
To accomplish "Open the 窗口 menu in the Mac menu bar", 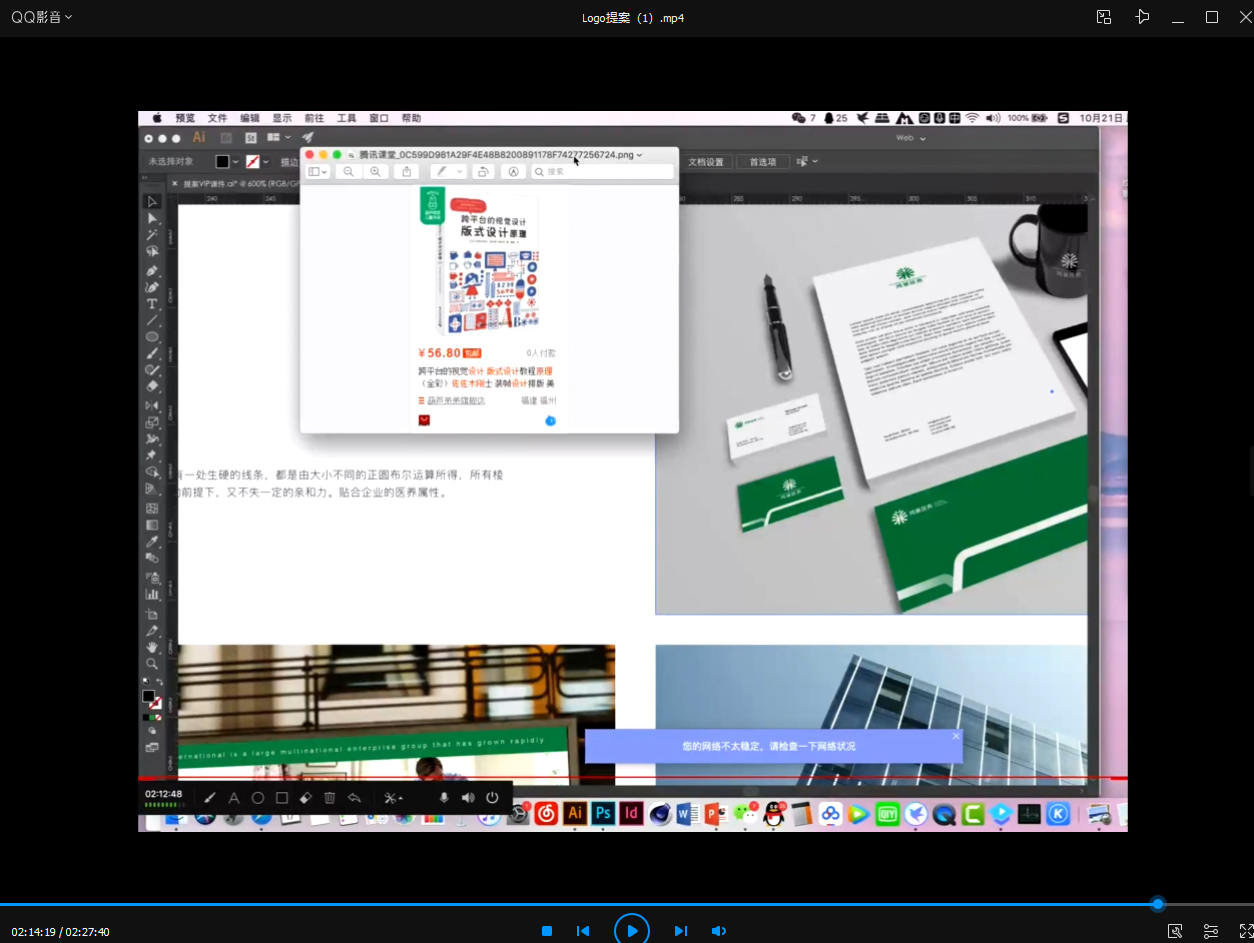I will point(378,118).
